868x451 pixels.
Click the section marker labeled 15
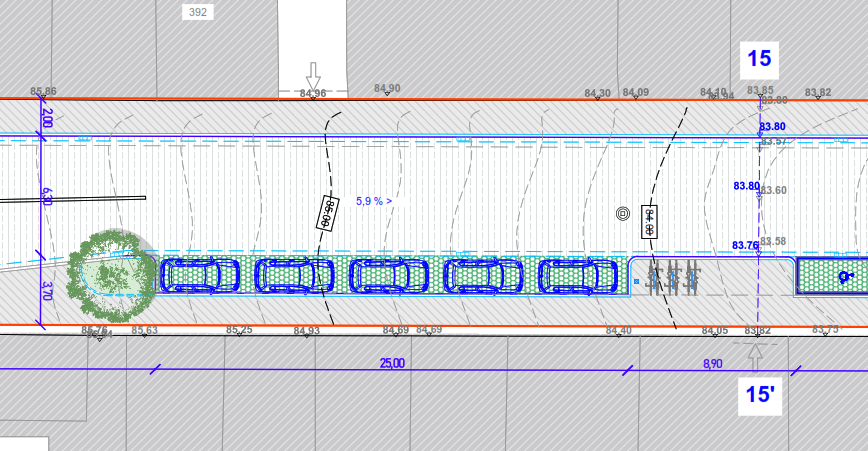tap(759, 58)
